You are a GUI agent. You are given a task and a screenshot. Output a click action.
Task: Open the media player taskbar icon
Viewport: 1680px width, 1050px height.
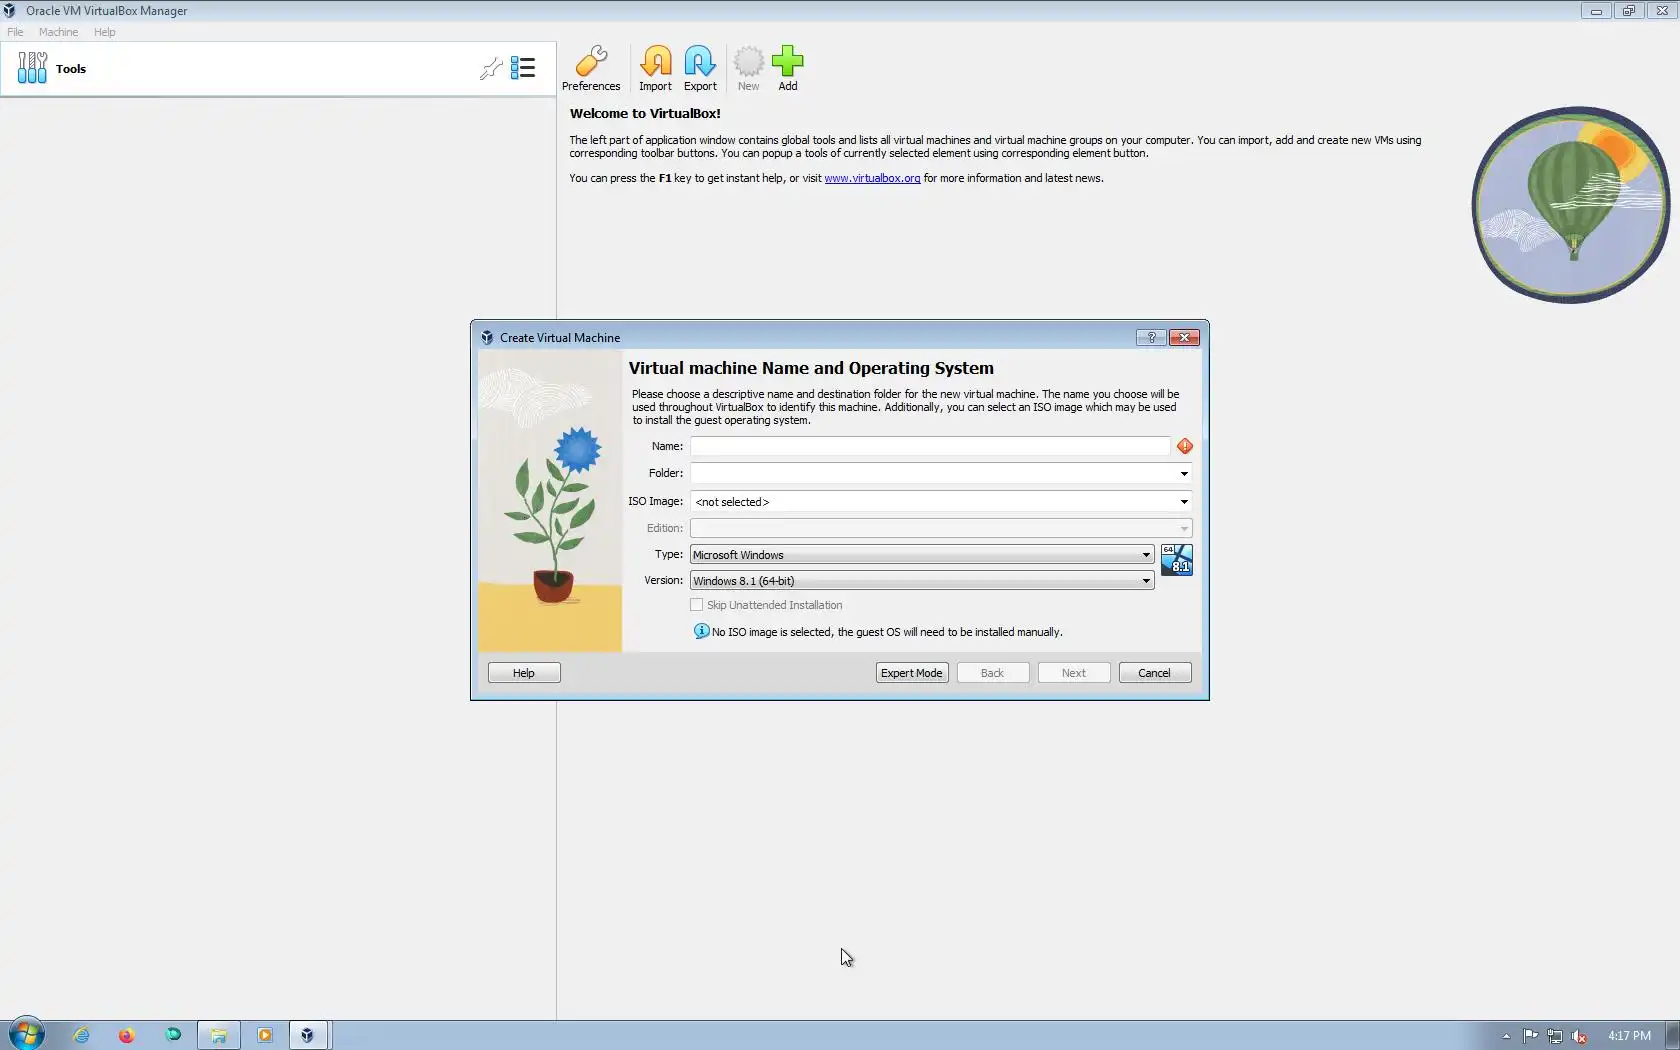(265, 1035)
